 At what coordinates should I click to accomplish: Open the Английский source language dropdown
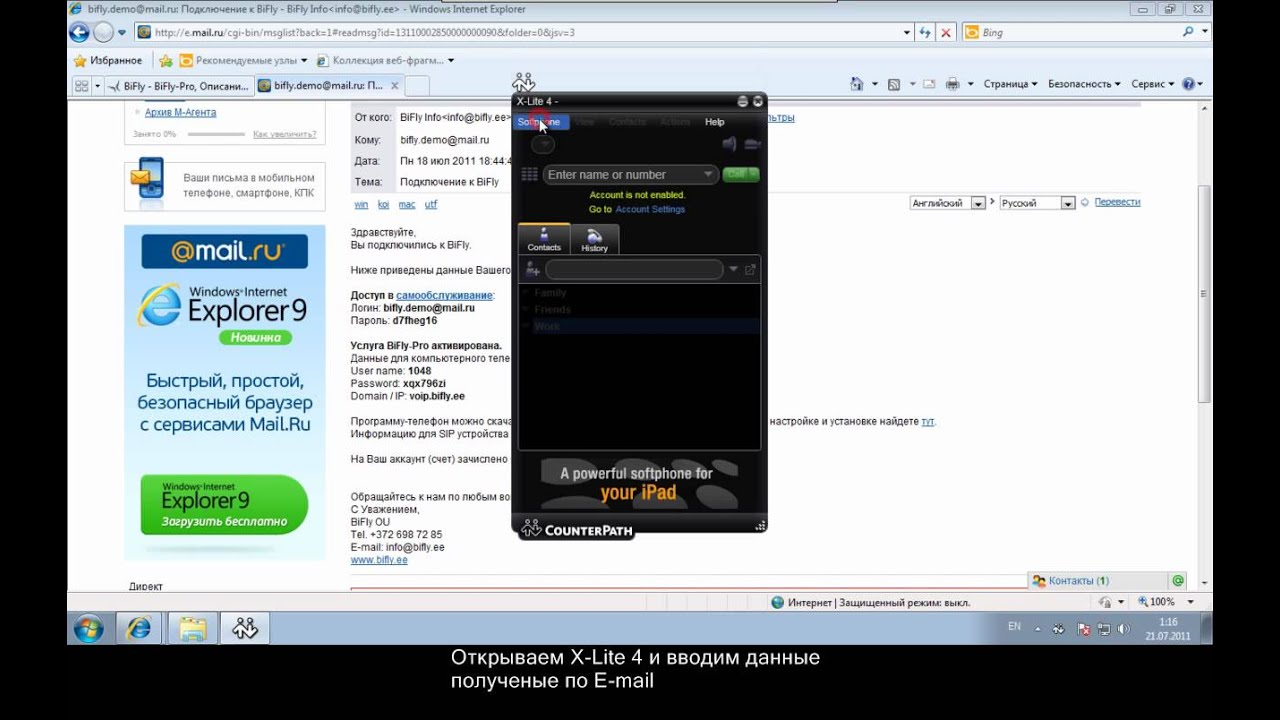click(948, 203)
